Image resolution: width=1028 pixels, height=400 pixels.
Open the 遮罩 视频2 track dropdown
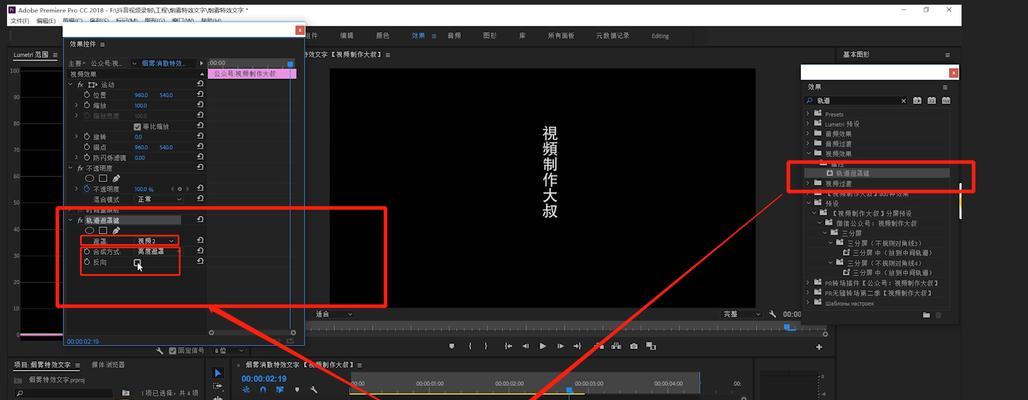click(155, 241)
